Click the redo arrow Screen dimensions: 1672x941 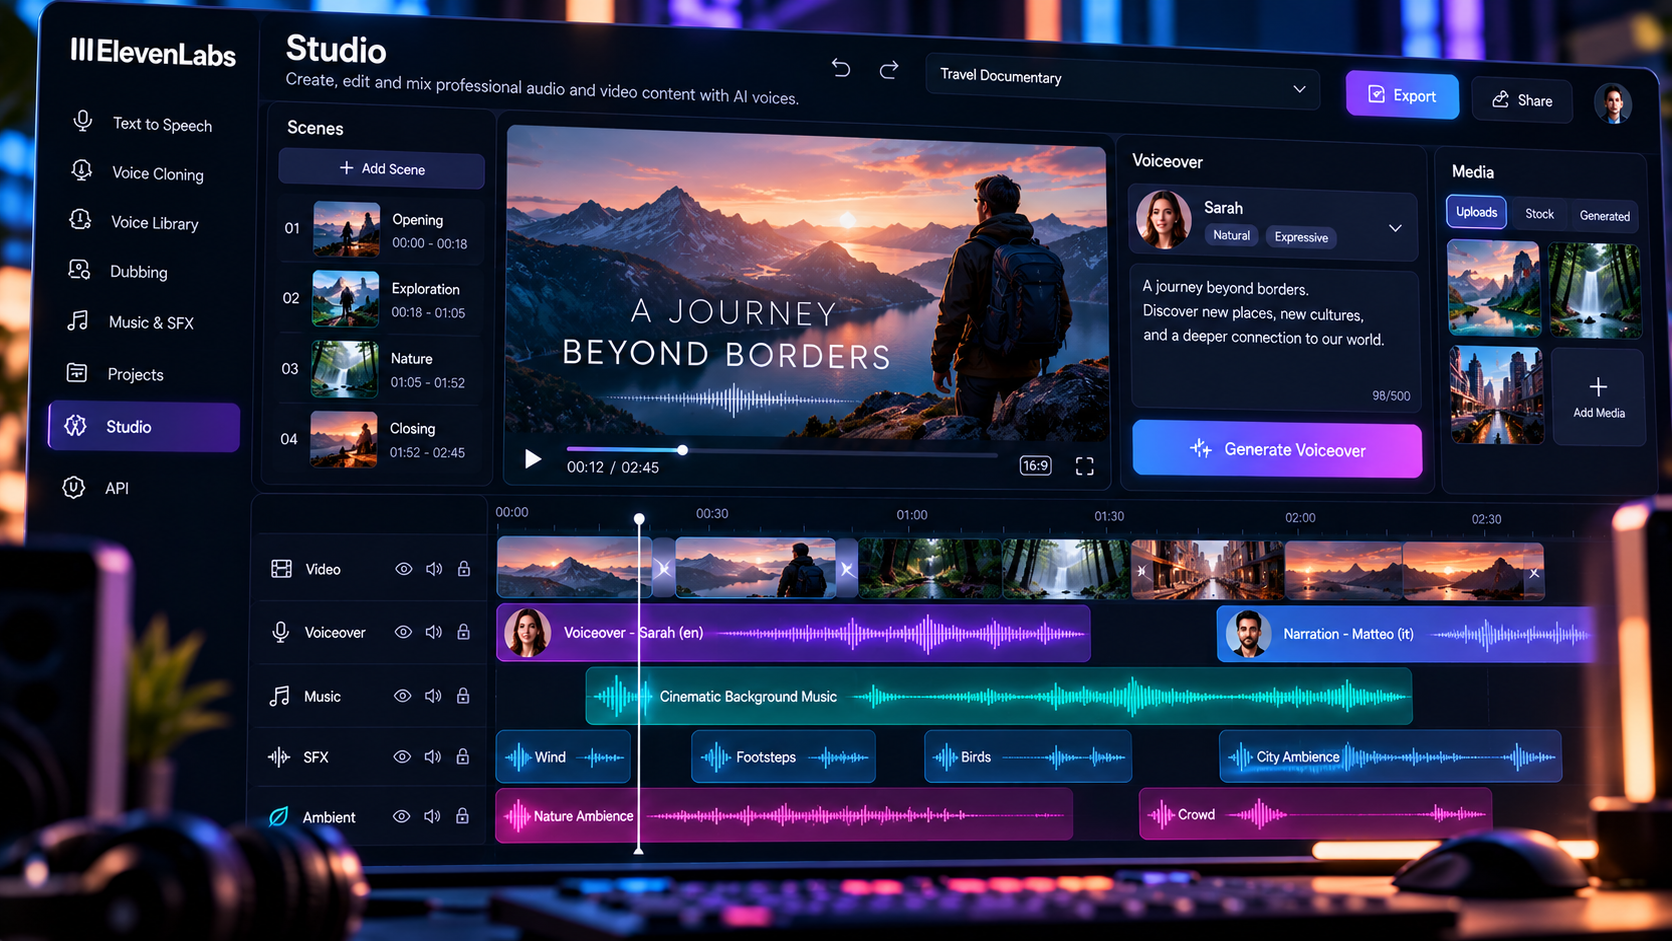click(x=889, y=69)
